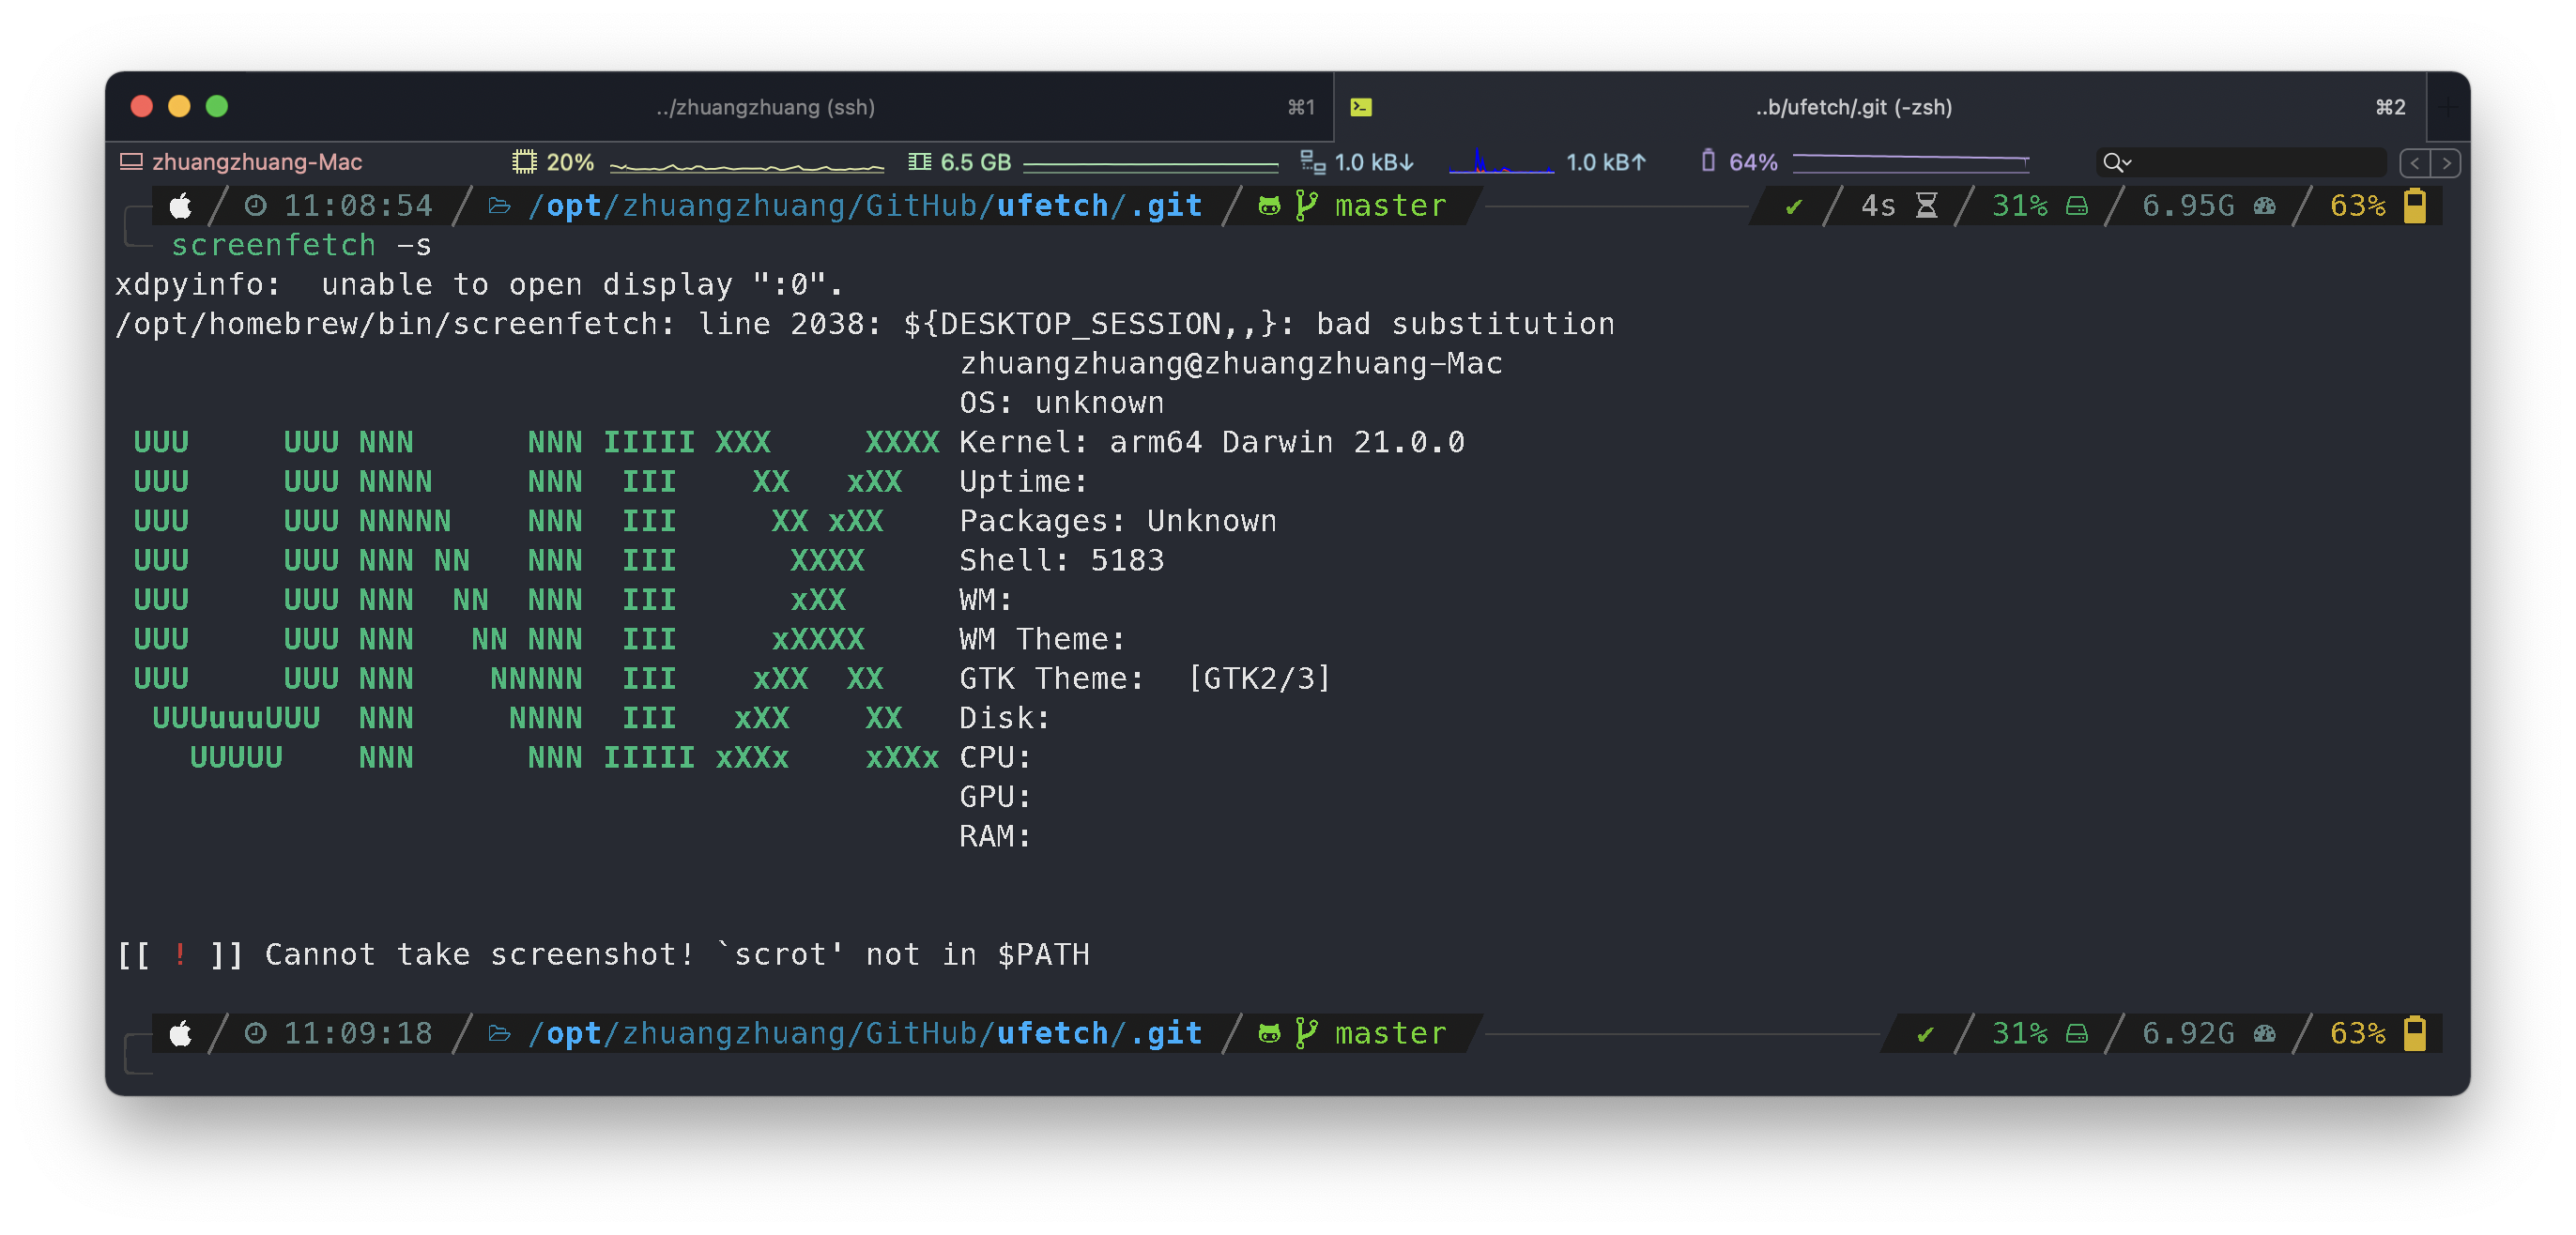Open a new tab with the plus button

[x=2447, y=107]
